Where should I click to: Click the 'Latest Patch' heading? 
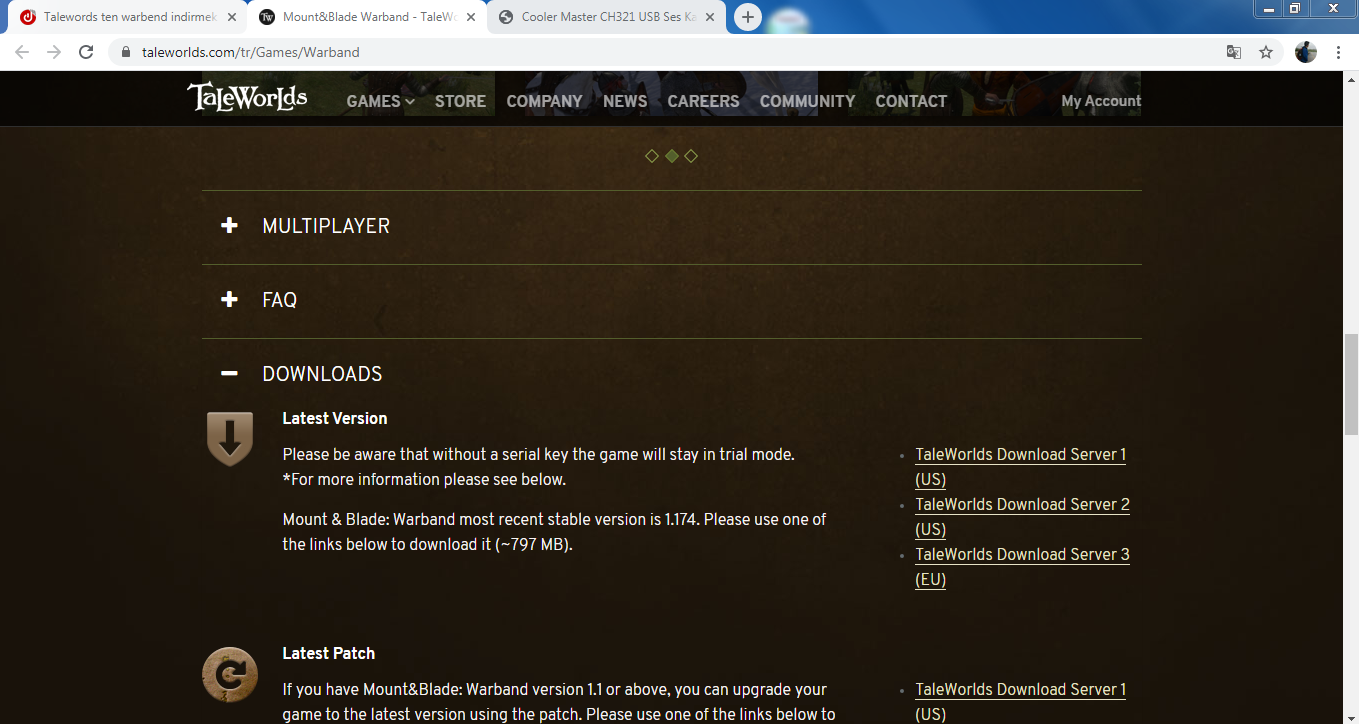pos(329,653)
